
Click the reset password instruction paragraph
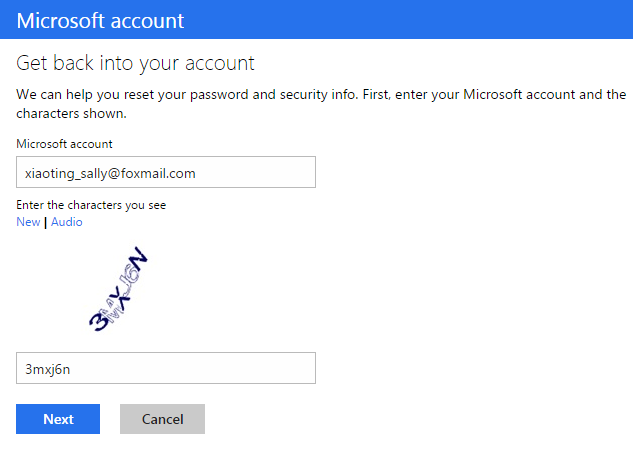tap(321, 104)
